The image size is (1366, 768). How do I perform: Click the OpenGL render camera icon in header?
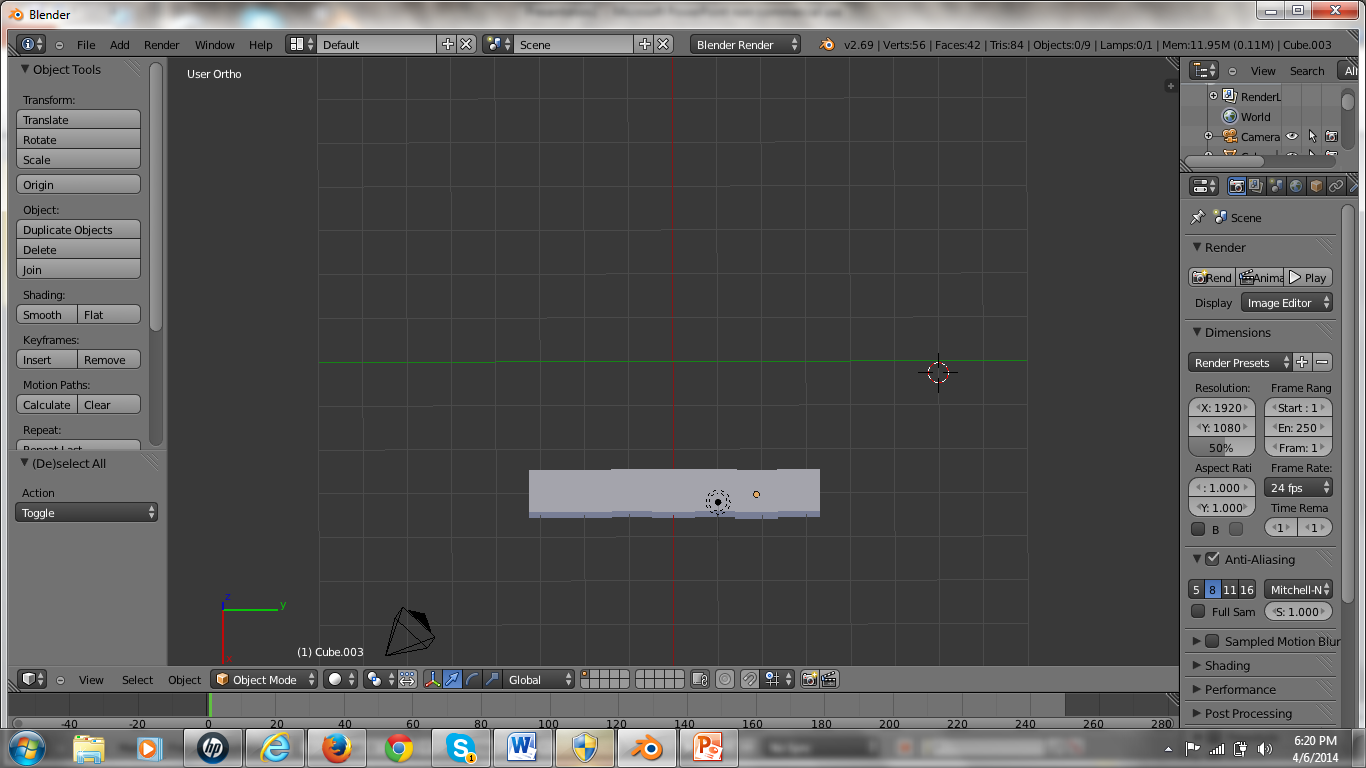(x=808, y=679)
